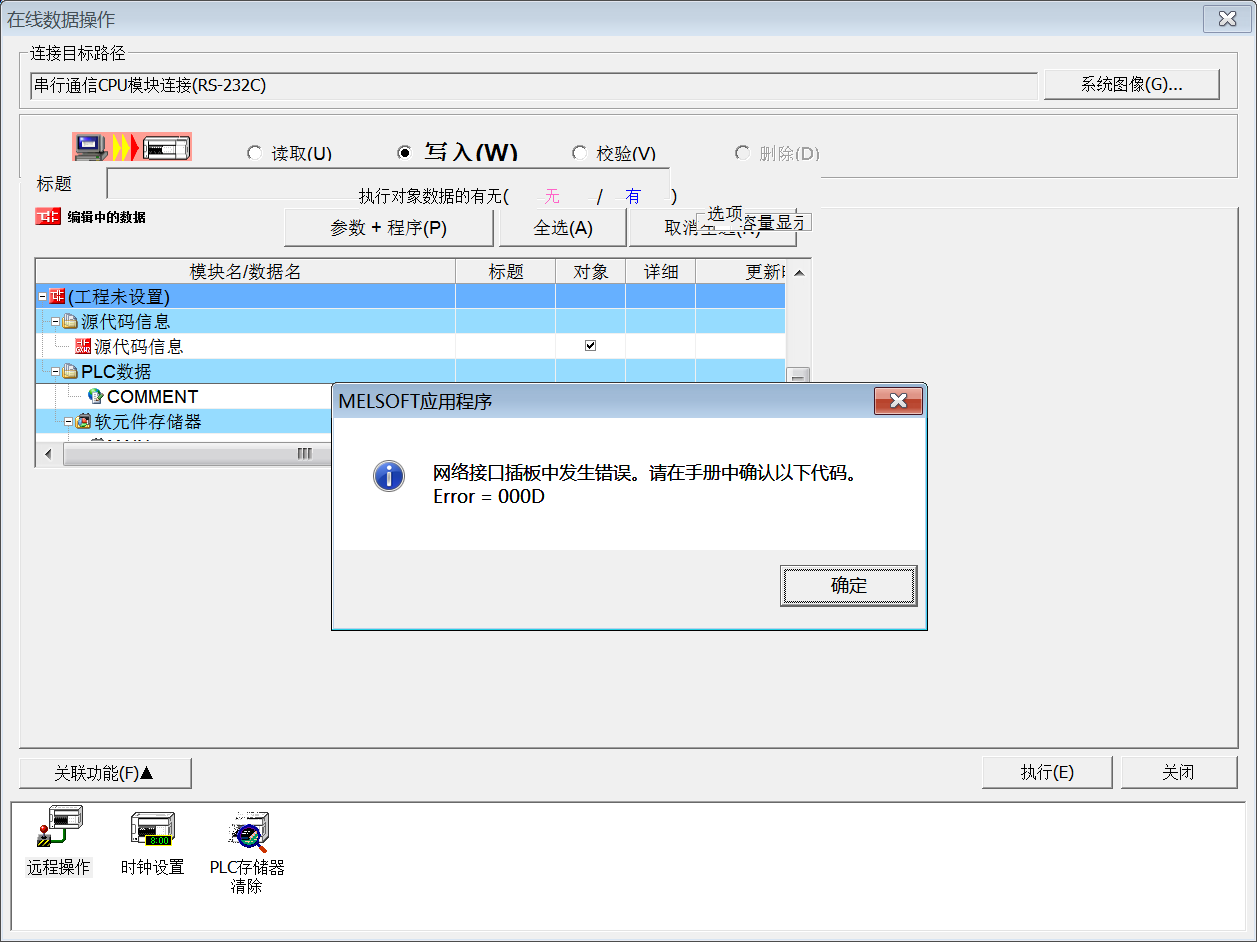The image size is (1257, 942).
Task: Open the Clock Setting (时钟设置) icon
Action: tap(152, 830)
